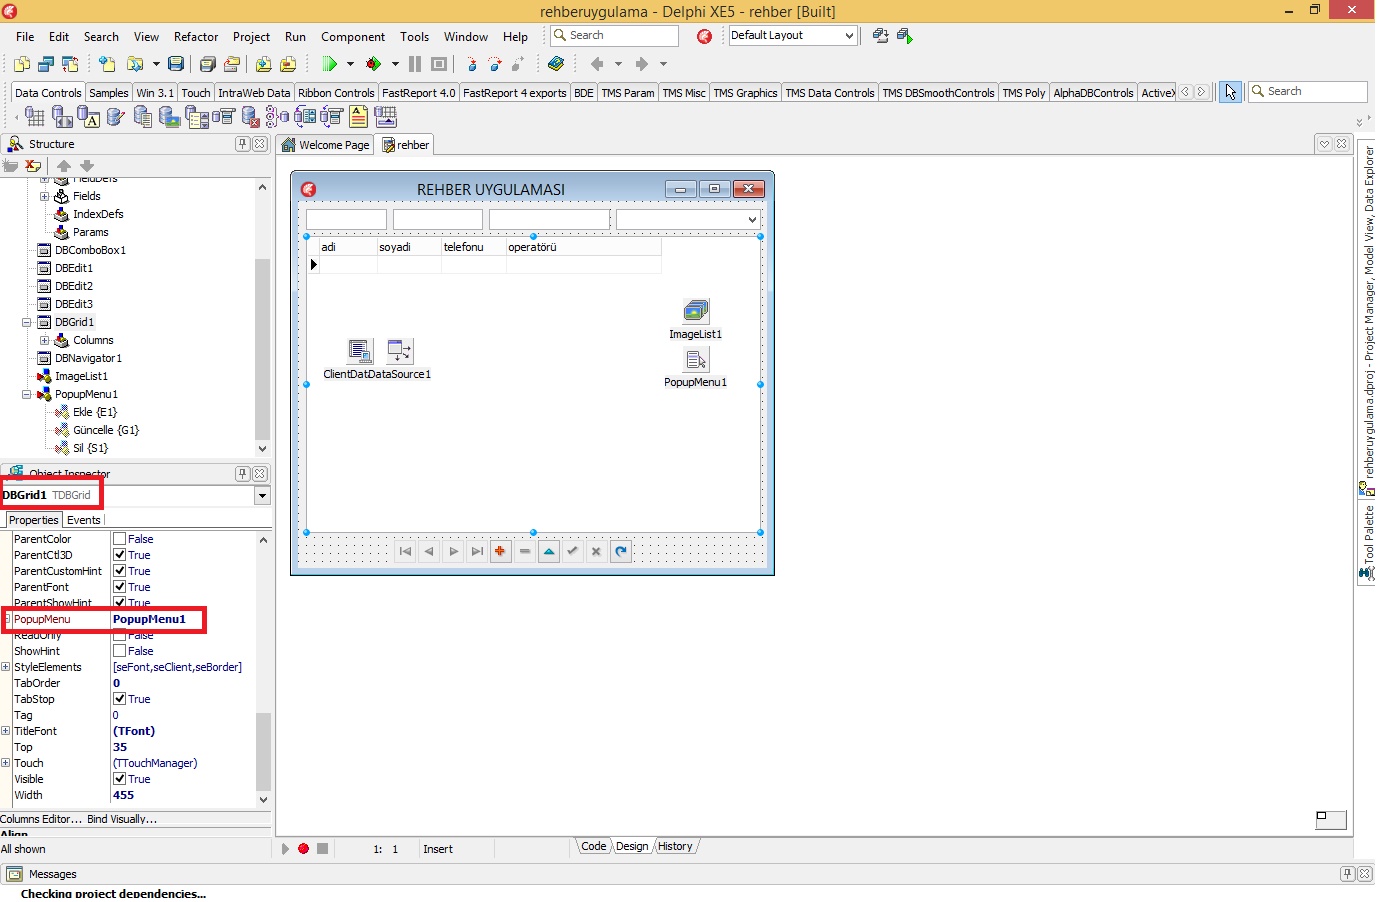Click the red record macro icon
The width and height of the screenshot is (1384, 902).
click(303, 848)
